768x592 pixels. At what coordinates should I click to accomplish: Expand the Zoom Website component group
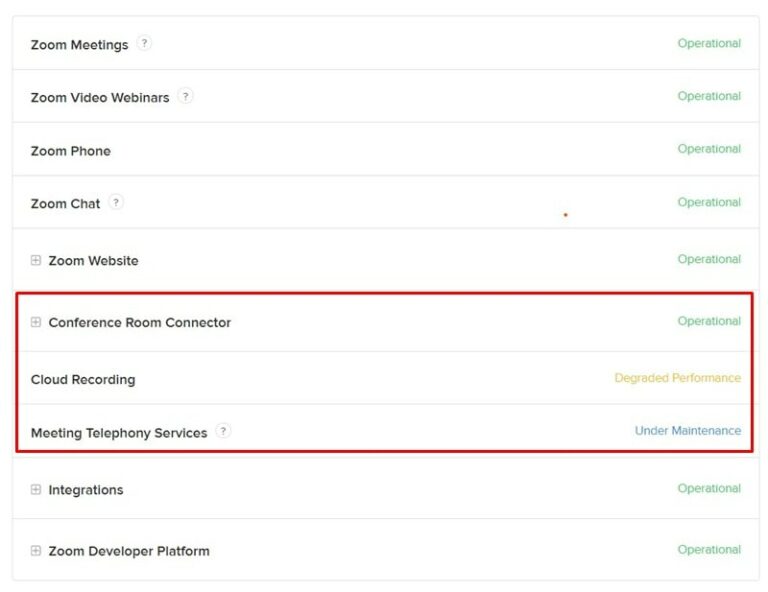click(36, 260)
